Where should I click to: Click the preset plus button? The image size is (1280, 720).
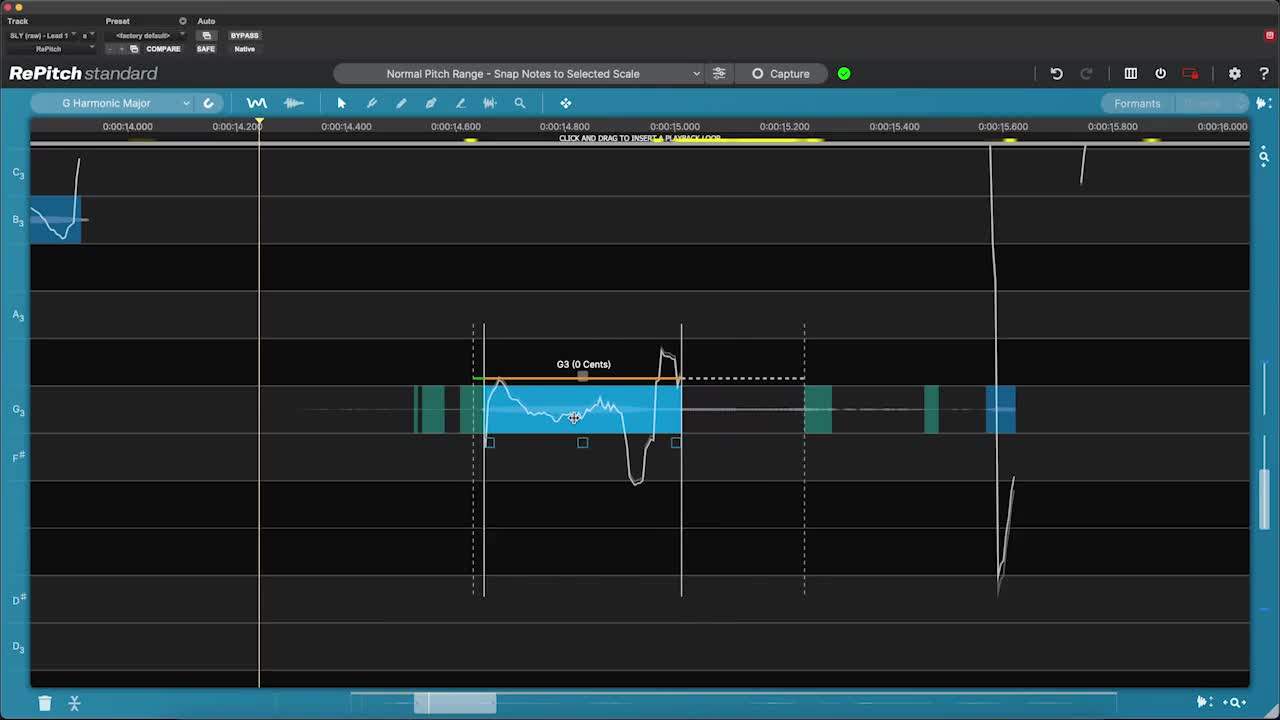(122, 48)
